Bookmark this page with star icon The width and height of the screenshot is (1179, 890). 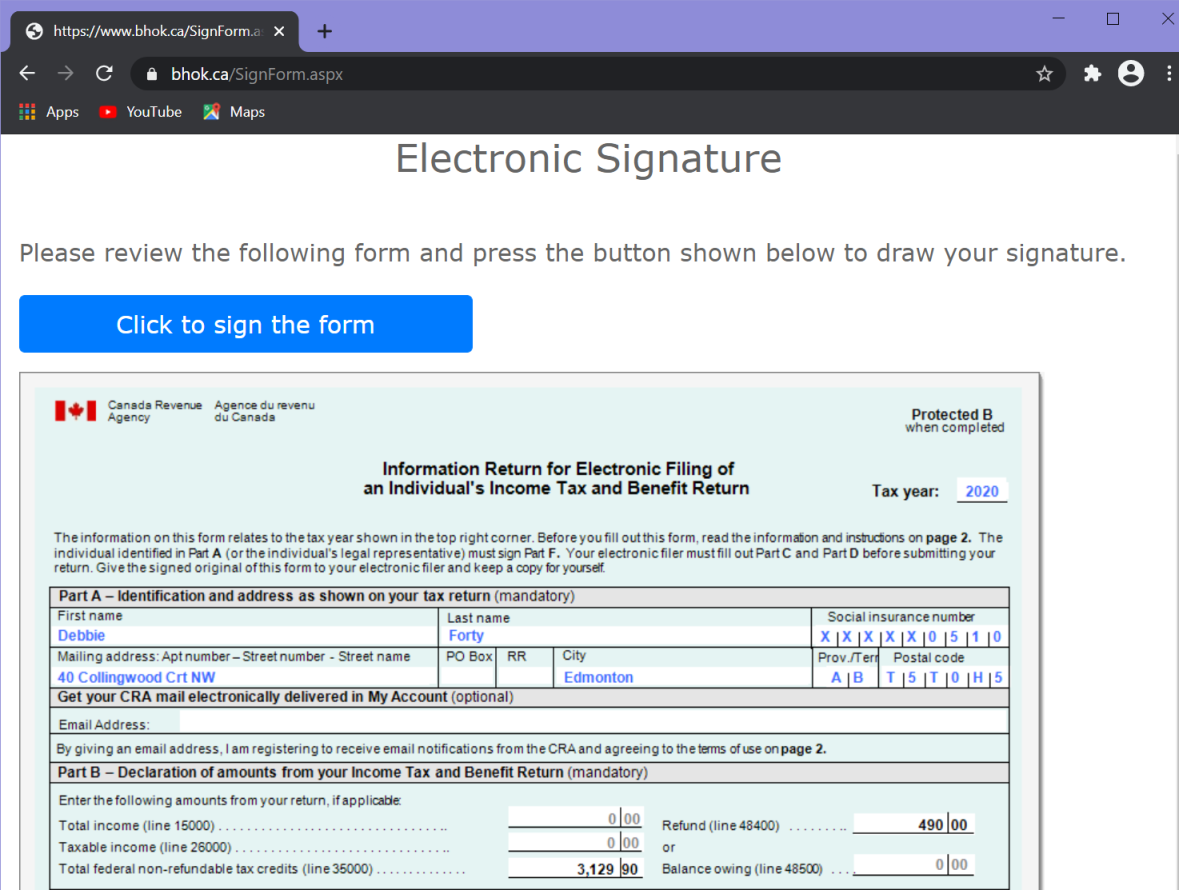(1044, 74)
